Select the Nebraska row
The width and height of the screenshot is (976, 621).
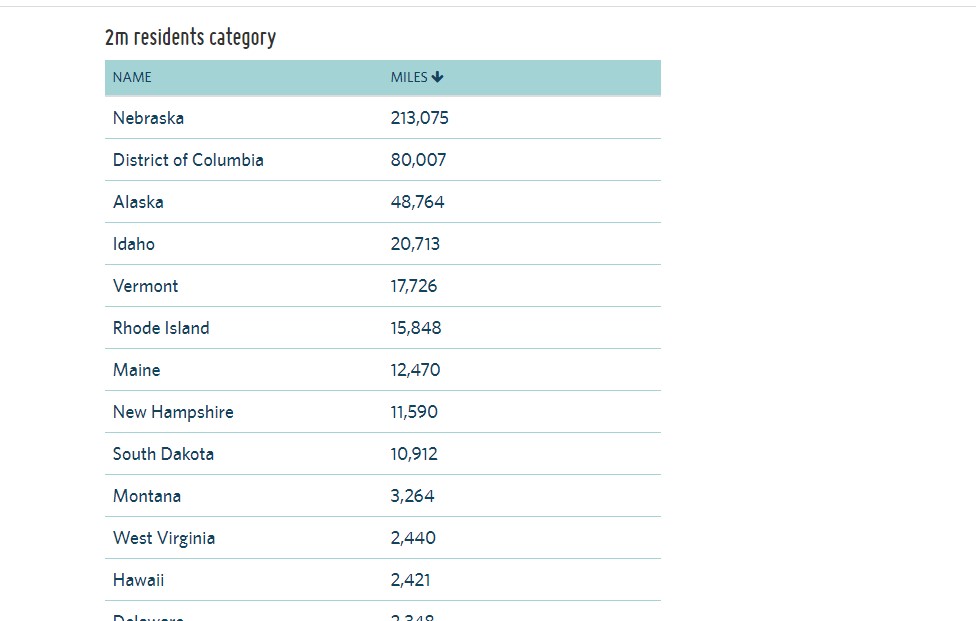[x=383, y=118]
